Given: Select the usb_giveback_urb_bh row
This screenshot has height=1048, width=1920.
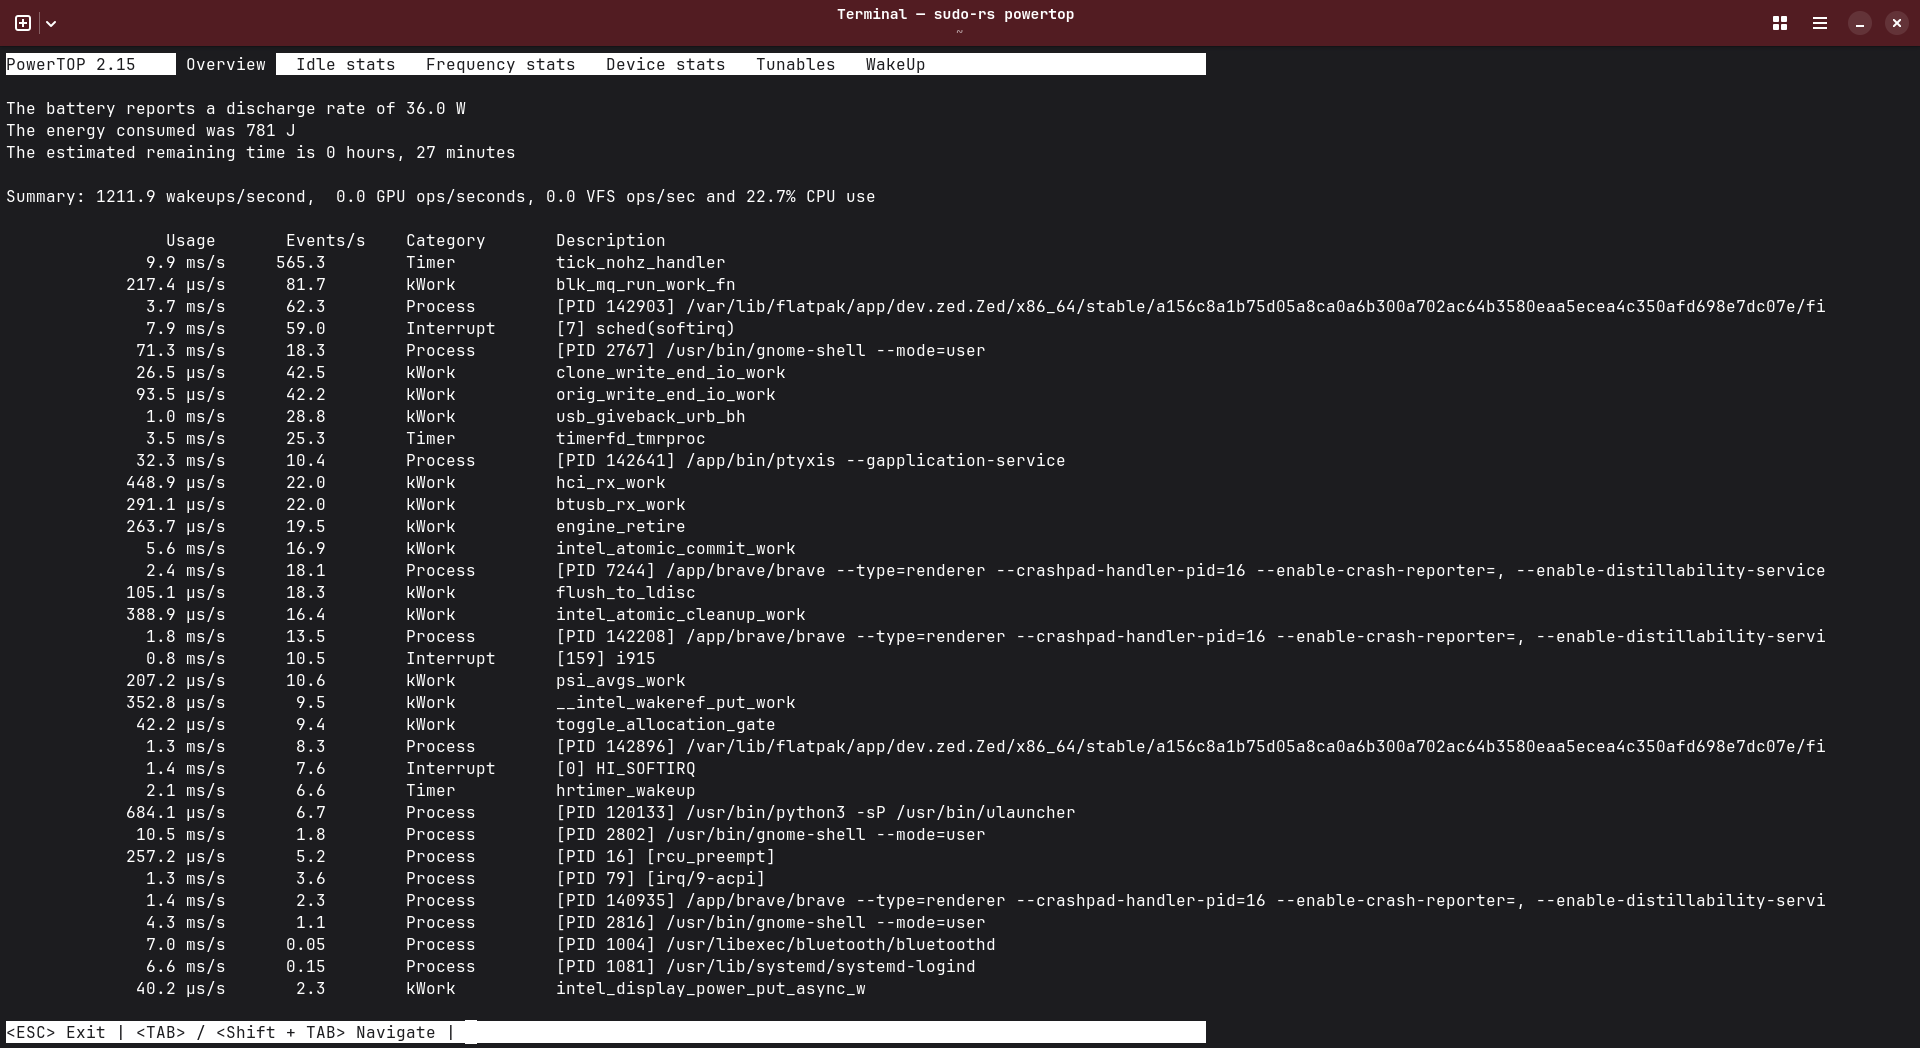Looking at the screenshot, I should point(446,416).
